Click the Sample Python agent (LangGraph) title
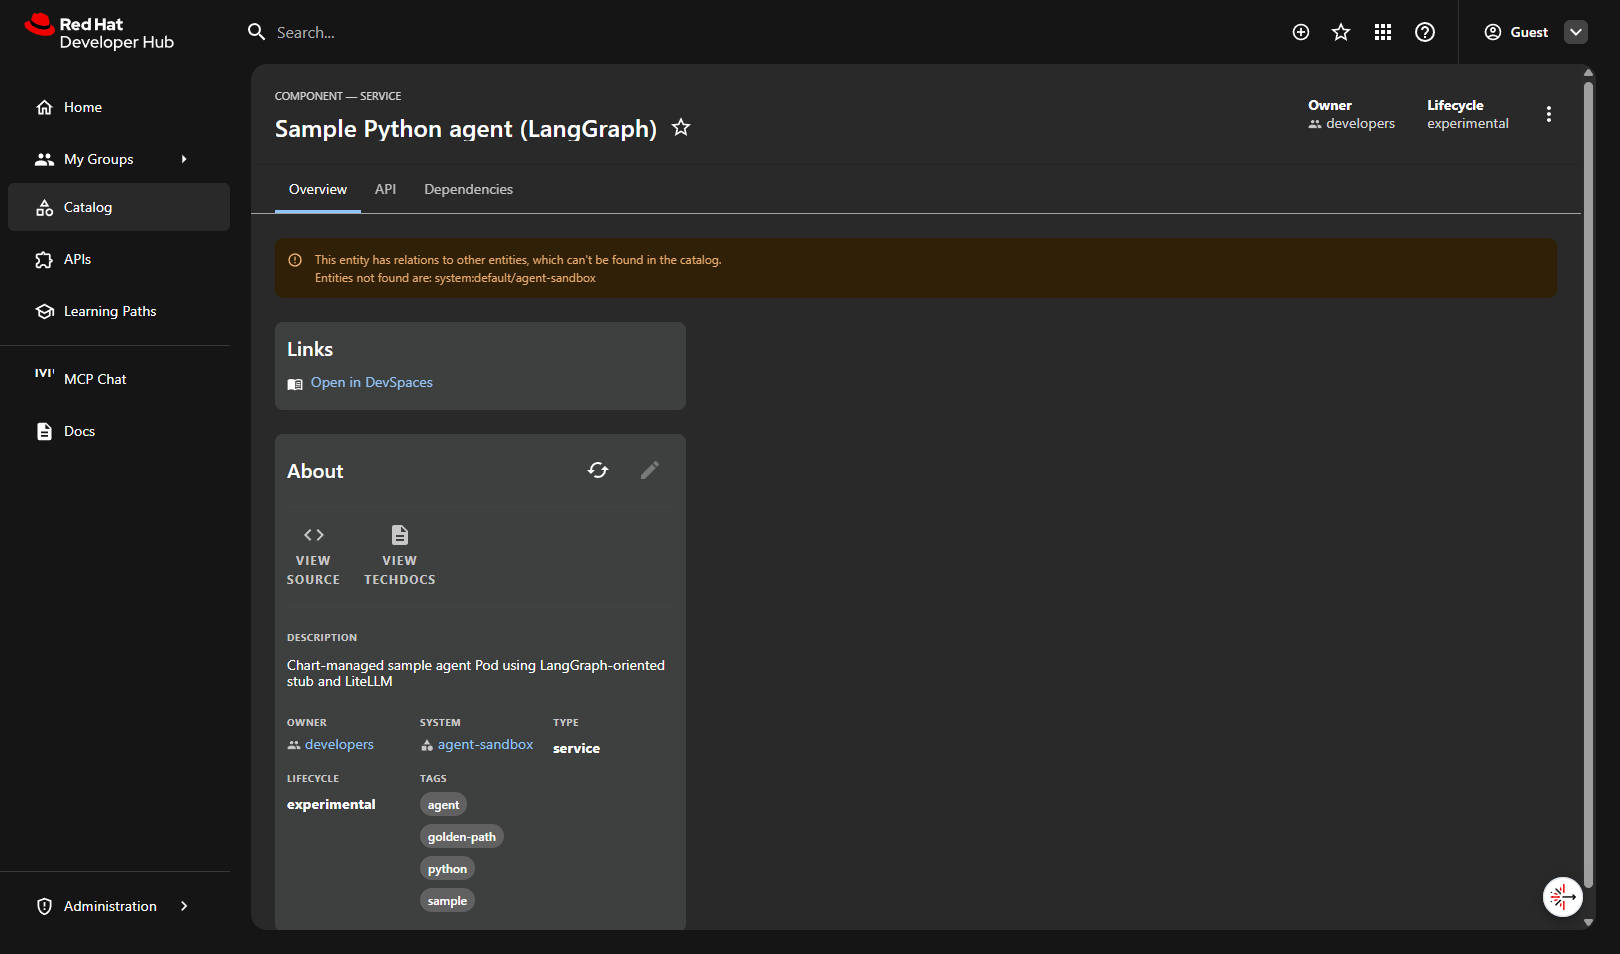The height and width of the screenshot is (954, 1620). point(466,129)
